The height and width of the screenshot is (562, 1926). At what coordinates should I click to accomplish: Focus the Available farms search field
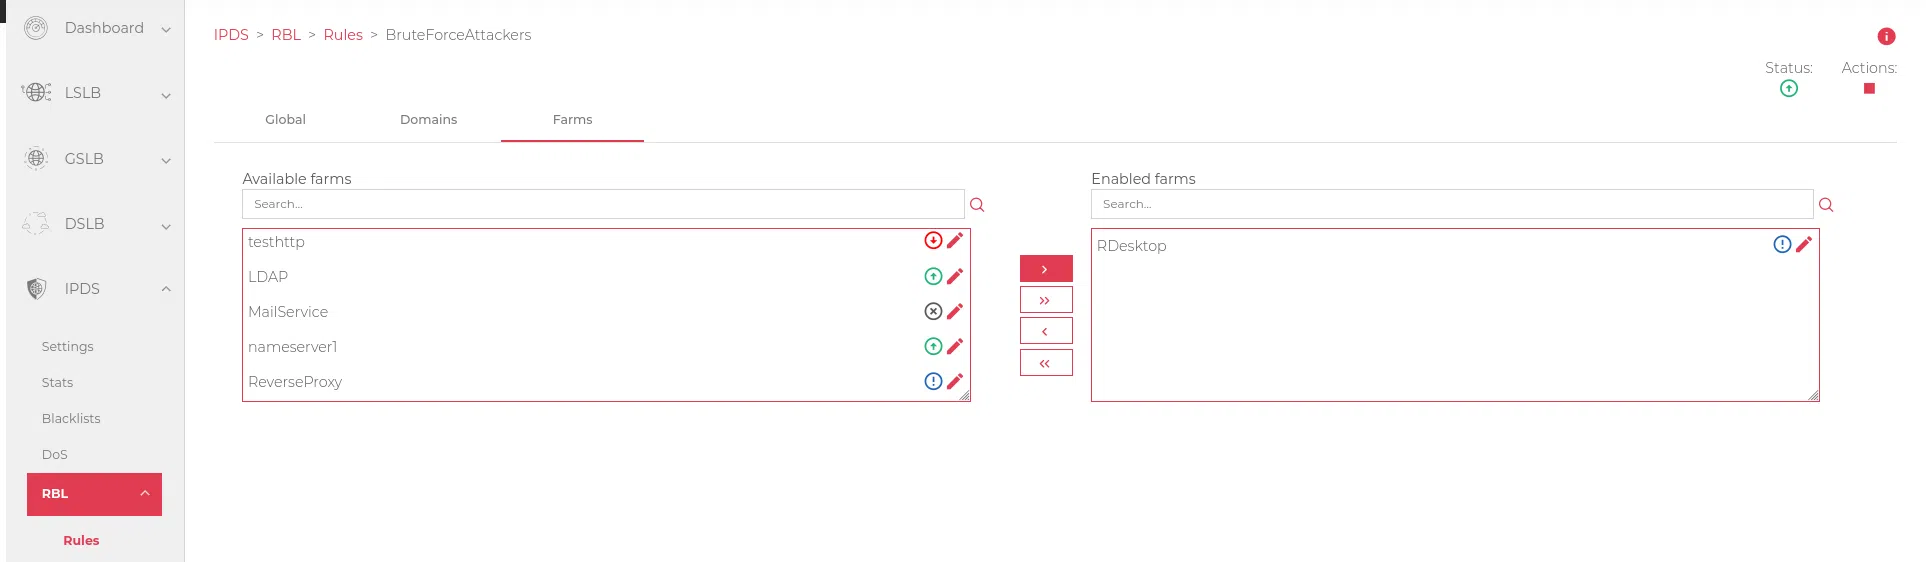tap(603, 204)
